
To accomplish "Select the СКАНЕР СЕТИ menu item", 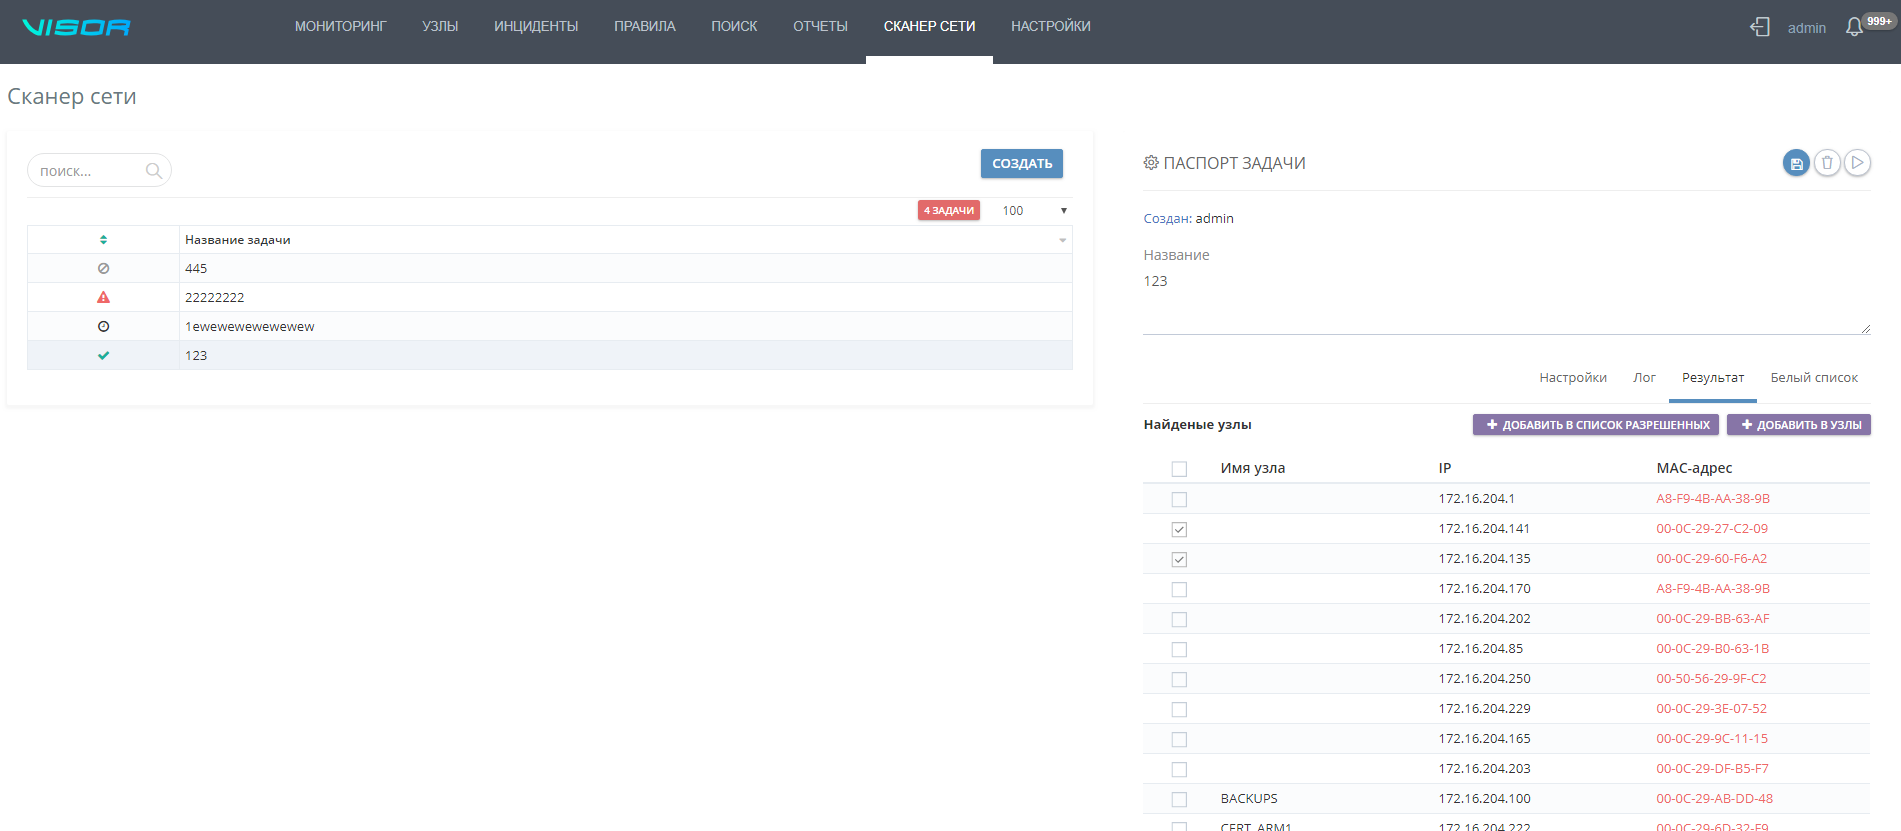I will [929, 27].
